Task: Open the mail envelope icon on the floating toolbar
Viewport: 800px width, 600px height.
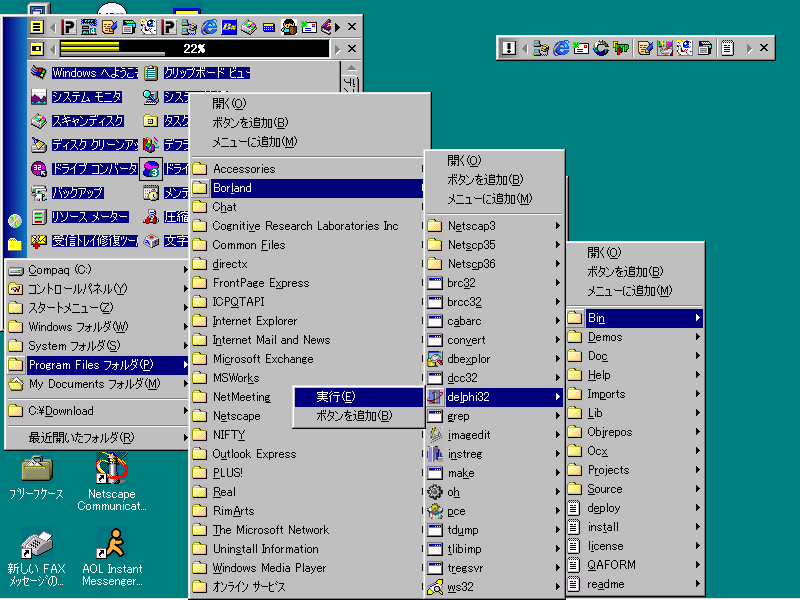Action: 581,48
